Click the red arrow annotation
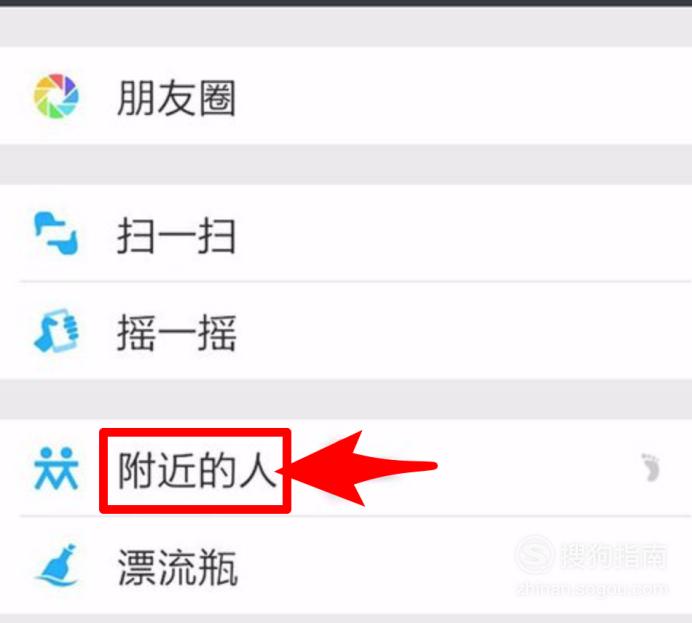Screen dimensions: 692x623 (x=358, y=469)
